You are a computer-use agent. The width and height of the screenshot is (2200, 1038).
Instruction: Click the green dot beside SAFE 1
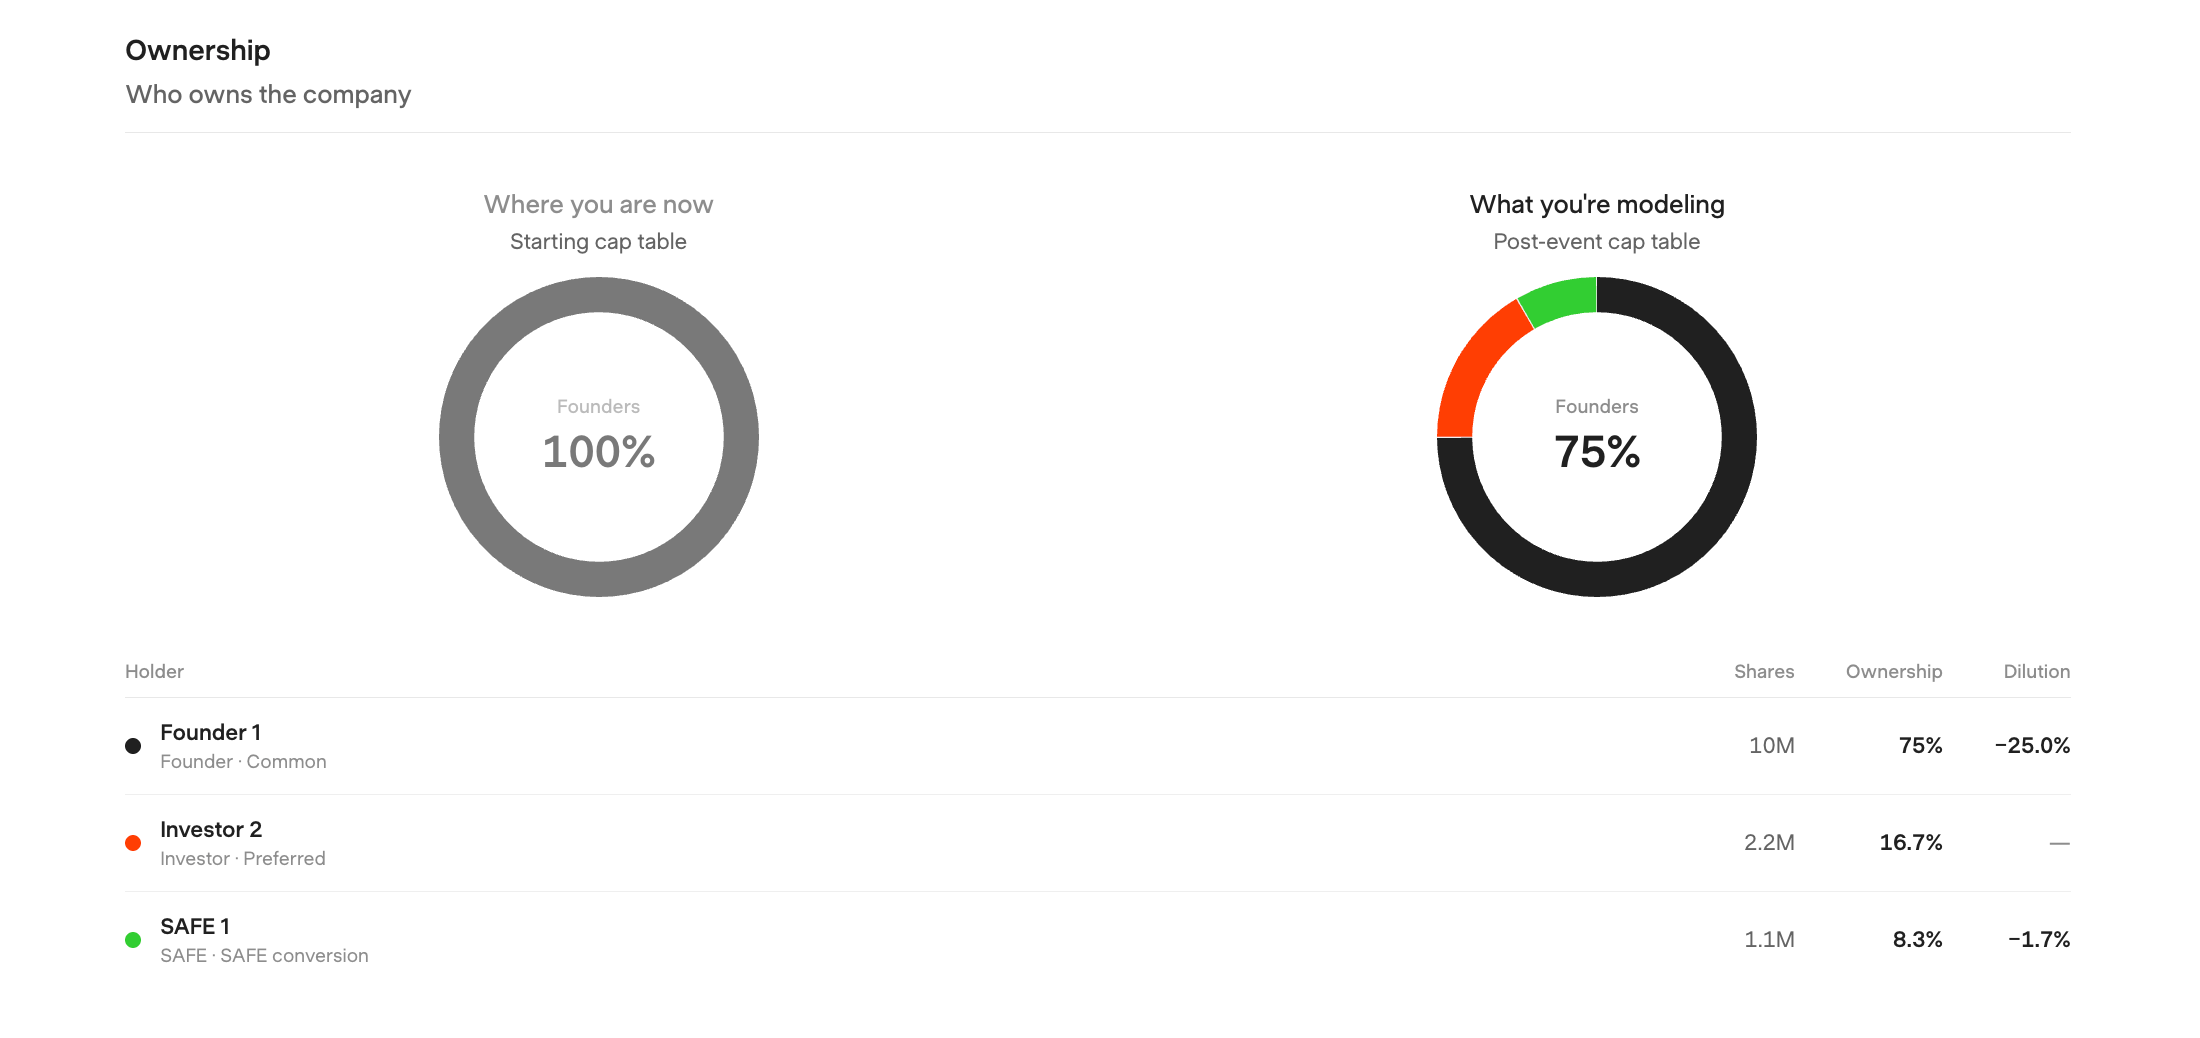(x=133, y=940)
